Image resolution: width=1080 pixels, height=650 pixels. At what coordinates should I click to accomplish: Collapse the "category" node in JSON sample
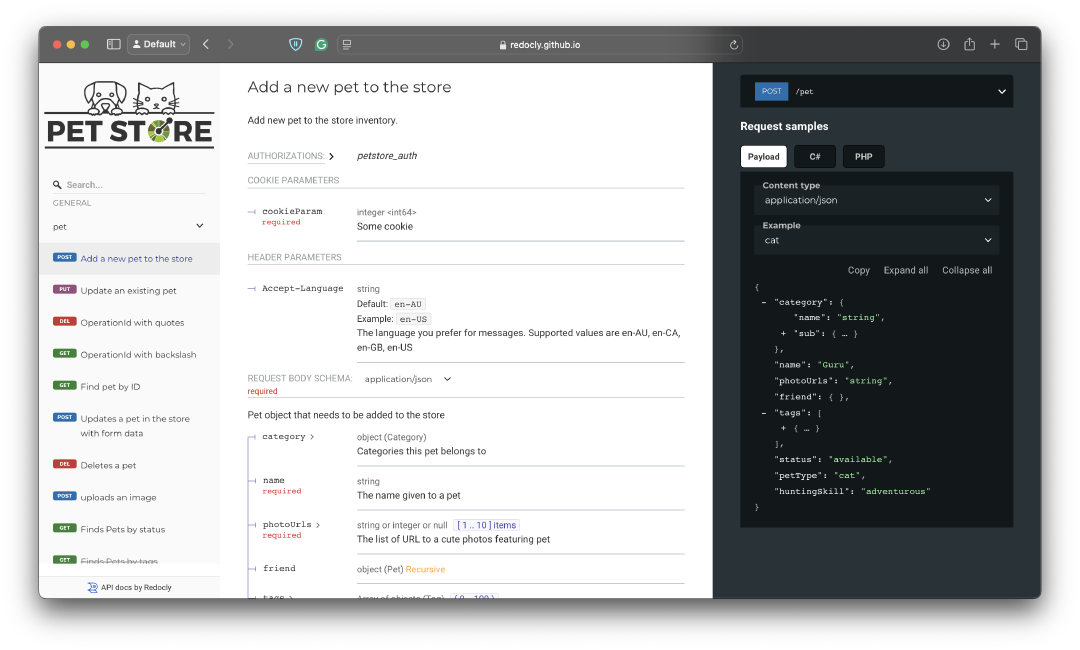point(764,302)
